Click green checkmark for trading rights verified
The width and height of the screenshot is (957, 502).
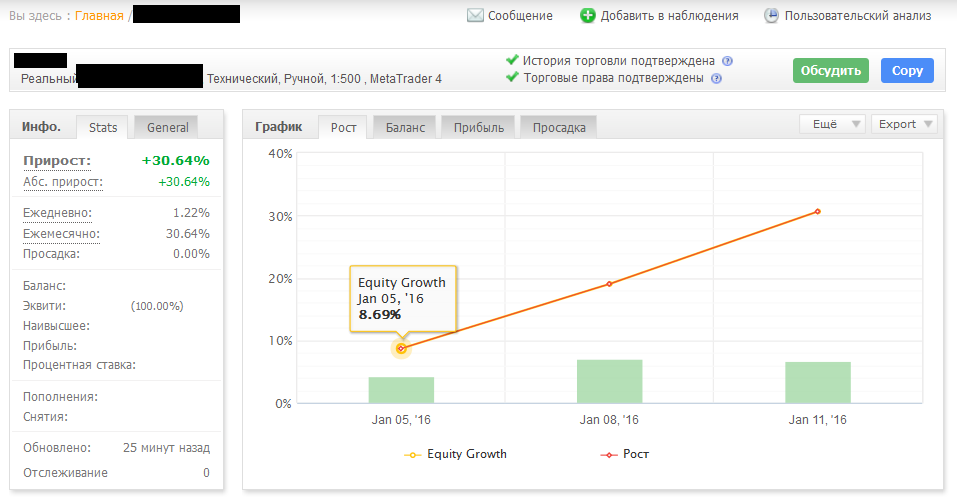pyautogui.click(x=513, y=77)
